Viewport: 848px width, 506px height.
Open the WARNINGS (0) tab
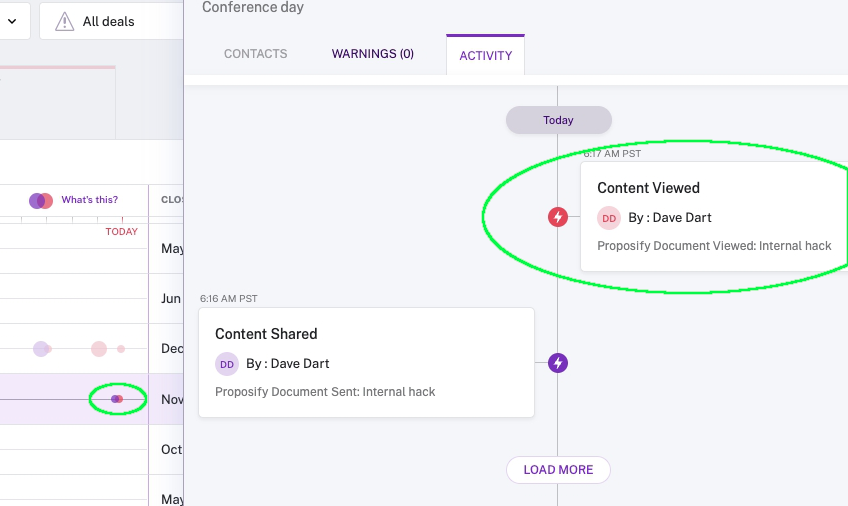[373, 54]
